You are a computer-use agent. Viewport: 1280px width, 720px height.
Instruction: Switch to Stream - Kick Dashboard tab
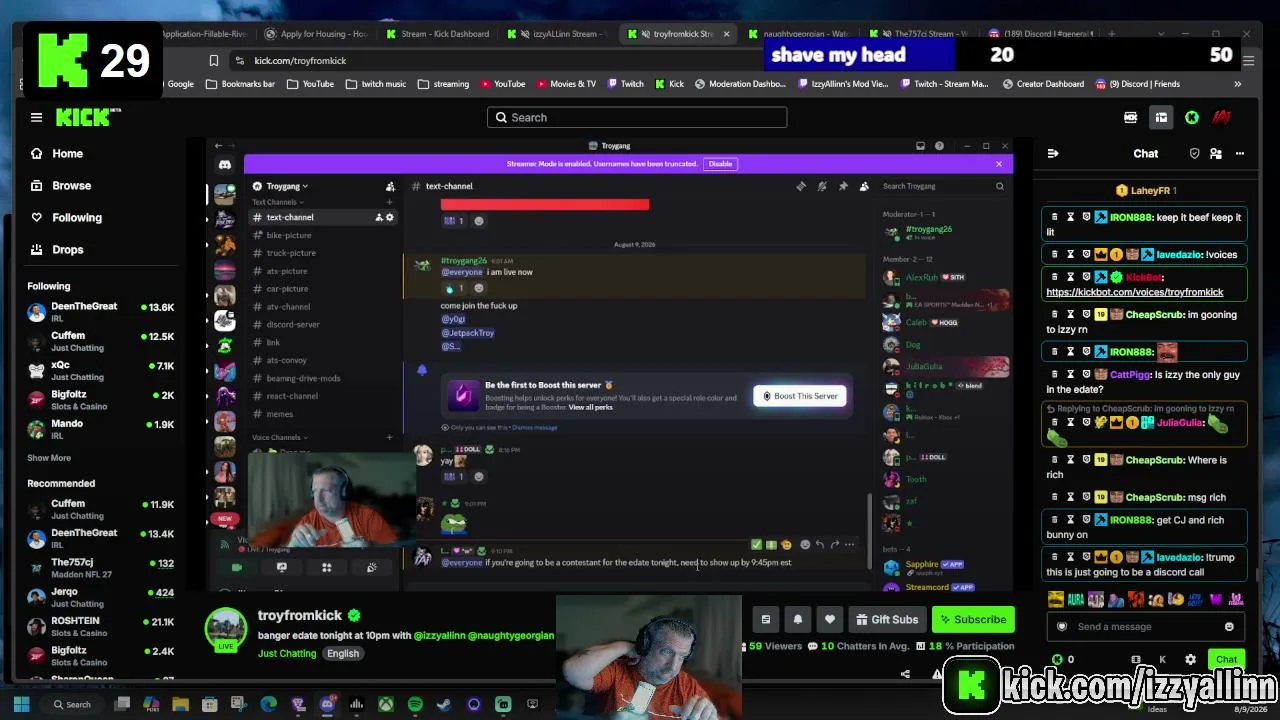[437, 34]
